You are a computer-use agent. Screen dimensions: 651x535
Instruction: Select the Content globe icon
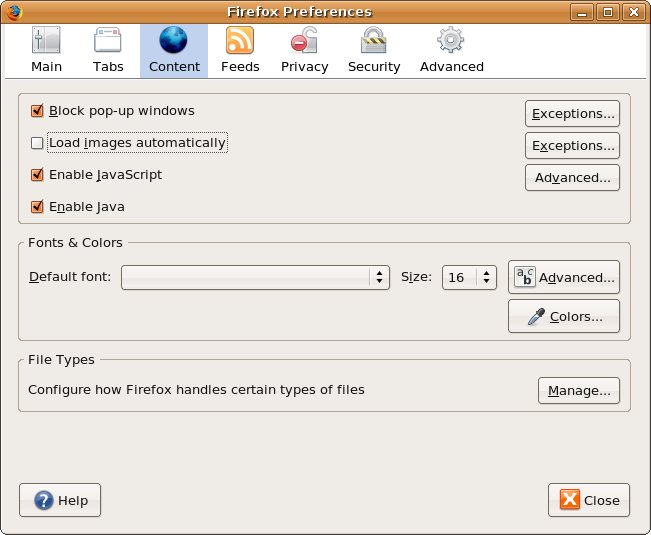pyautogui.click(x=173, y=40)
